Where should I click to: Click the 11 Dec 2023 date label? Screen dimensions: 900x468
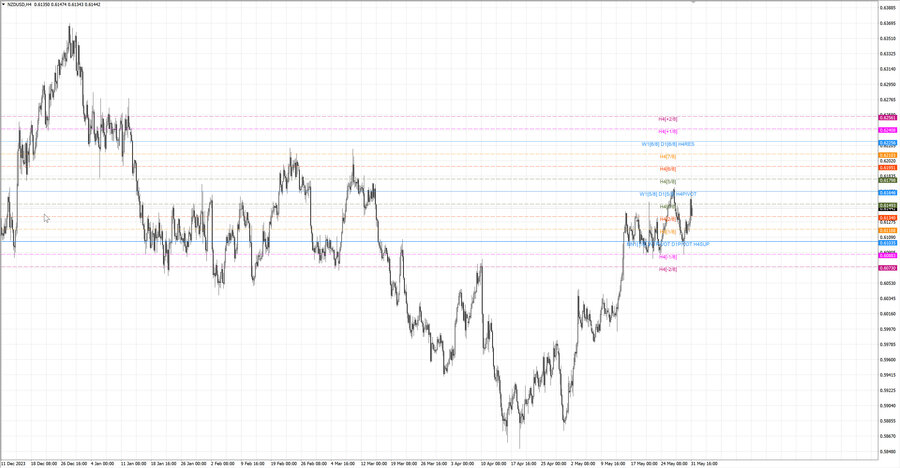tap(13, 463)
